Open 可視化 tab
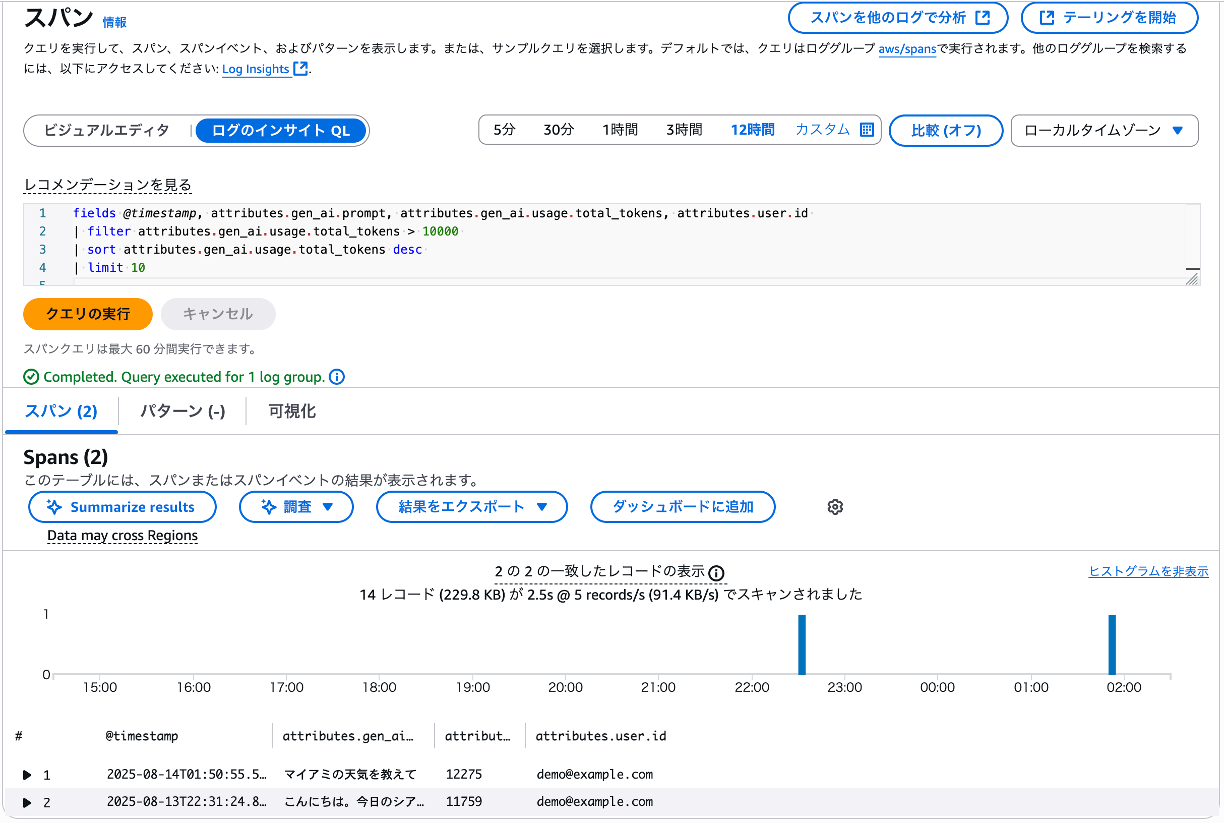The height and width of the screenshot is (824, 1224). point(292,411)
